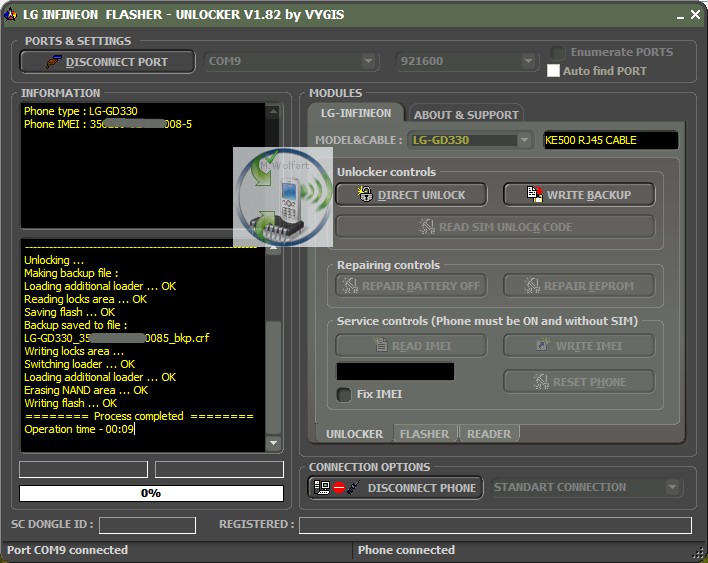
Task: Click the 0% progress bar
Action: pos(151,493)
